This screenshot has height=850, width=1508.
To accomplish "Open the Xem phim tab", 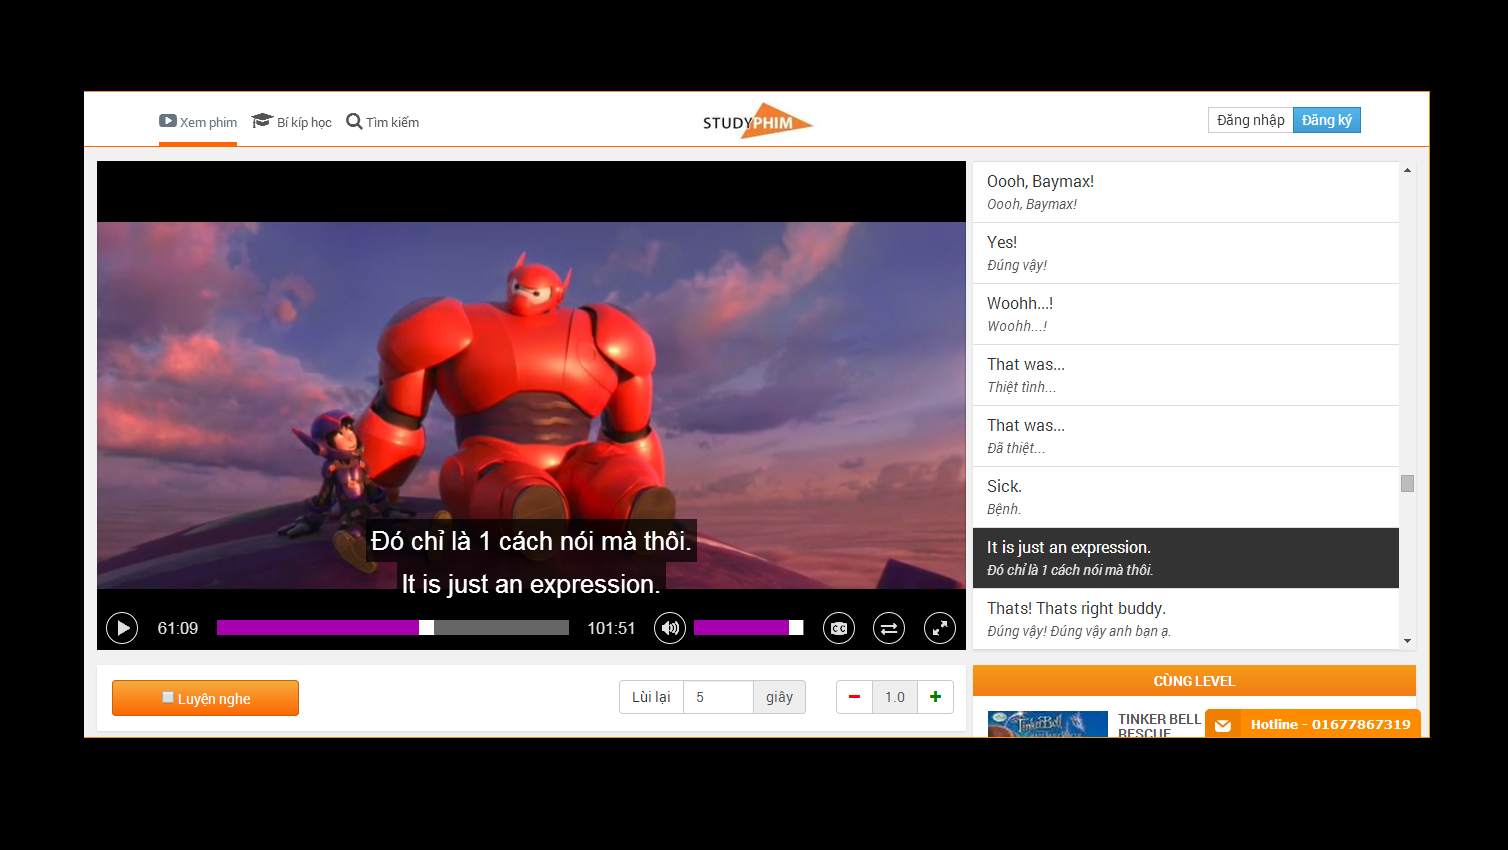I will pyautogui.click(x=198, y=122).
